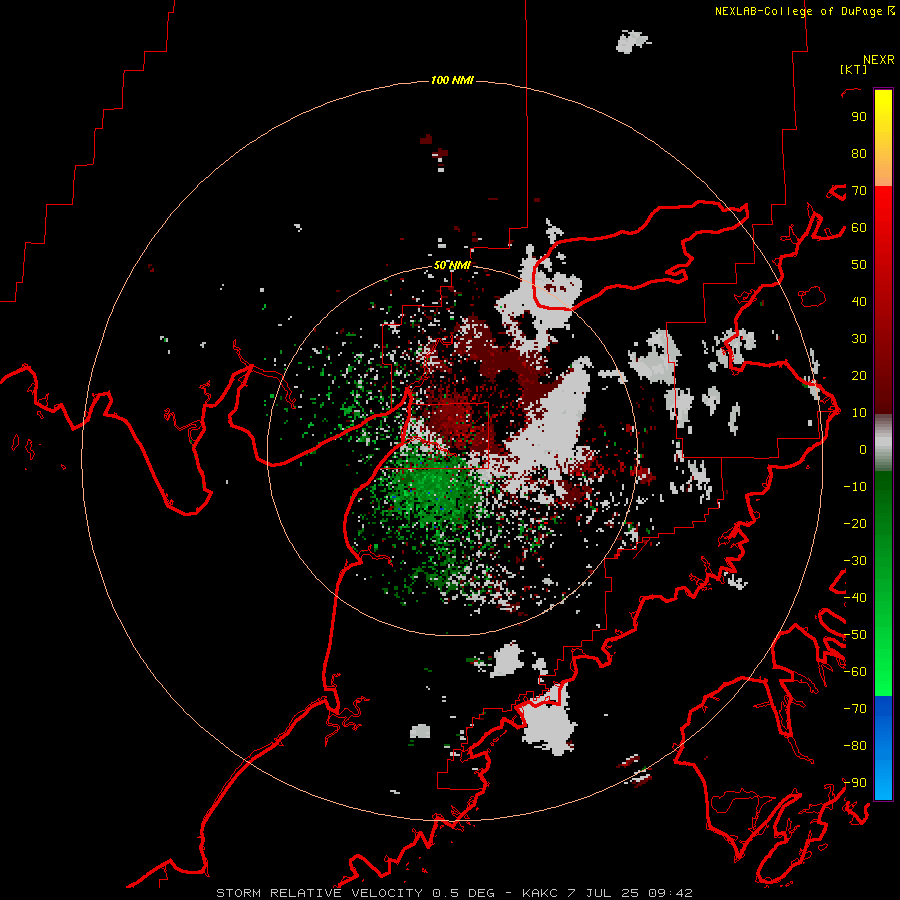The height and width of the screenshot is (900, 900).
Task: Click the 20 knot label on color scale
Action: (x=859, y=375)
